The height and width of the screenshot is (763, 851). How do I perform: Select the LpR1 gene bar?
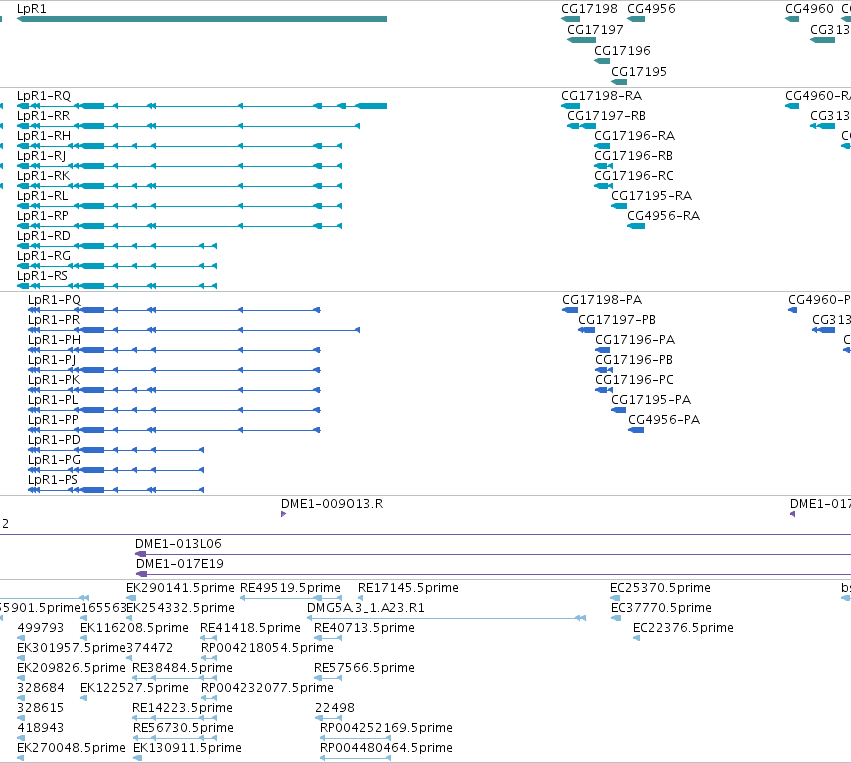pyautogui.click(x=202, y=19)
